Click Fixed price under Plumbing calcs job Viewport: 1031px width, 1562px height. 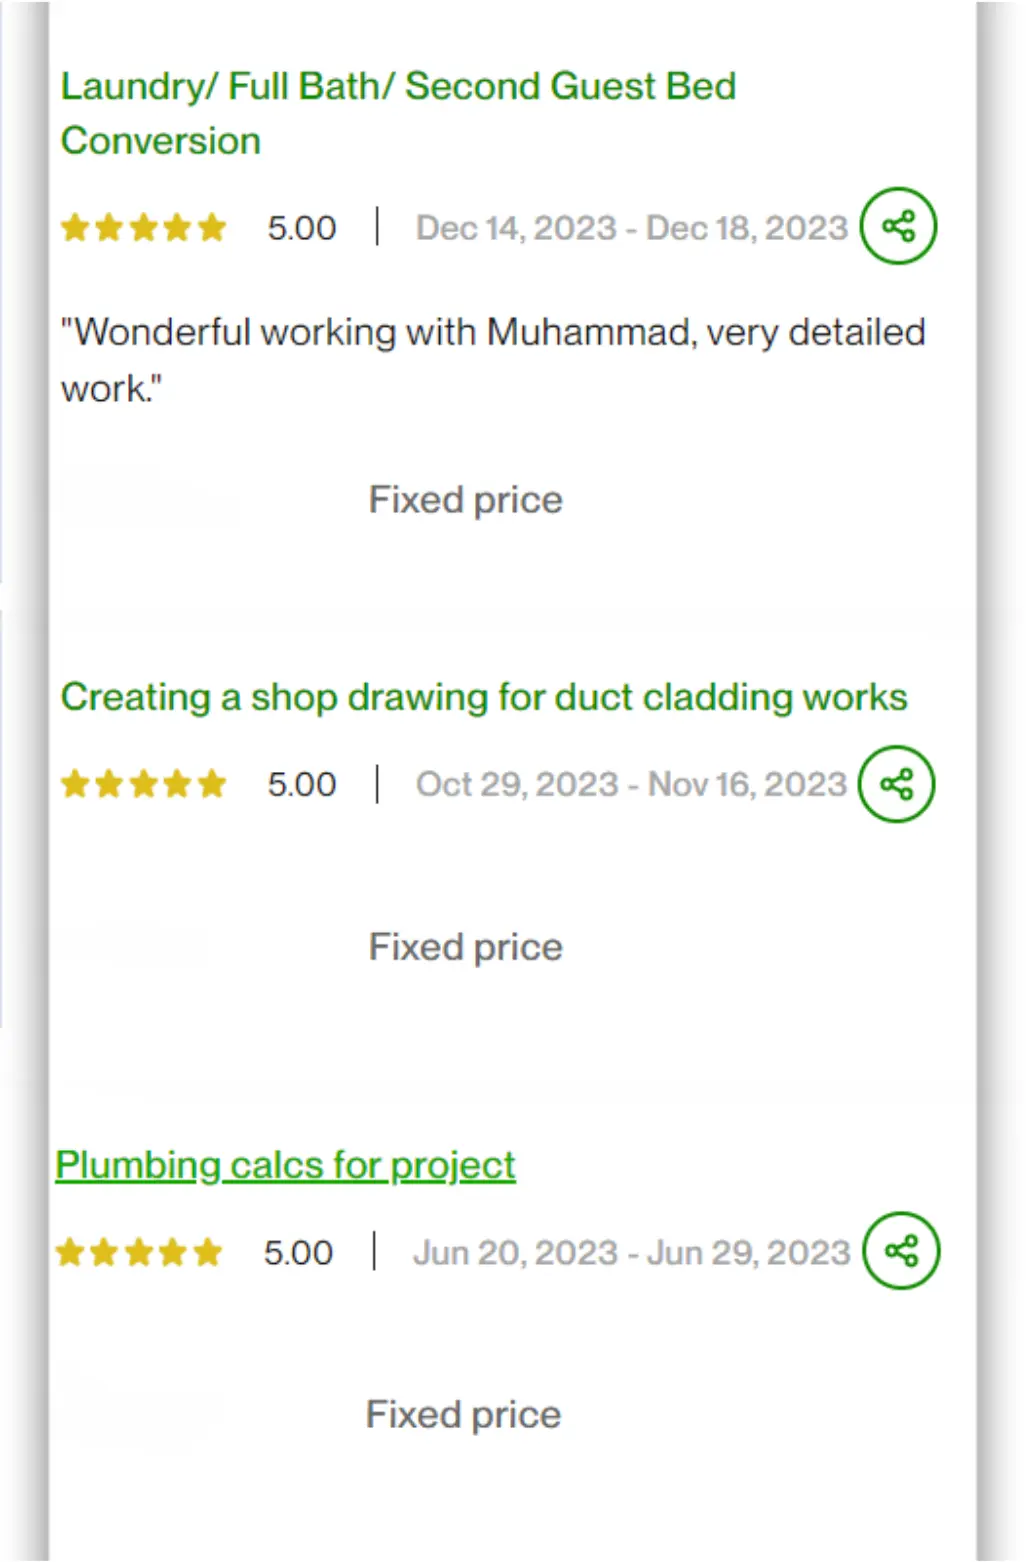463,1414
